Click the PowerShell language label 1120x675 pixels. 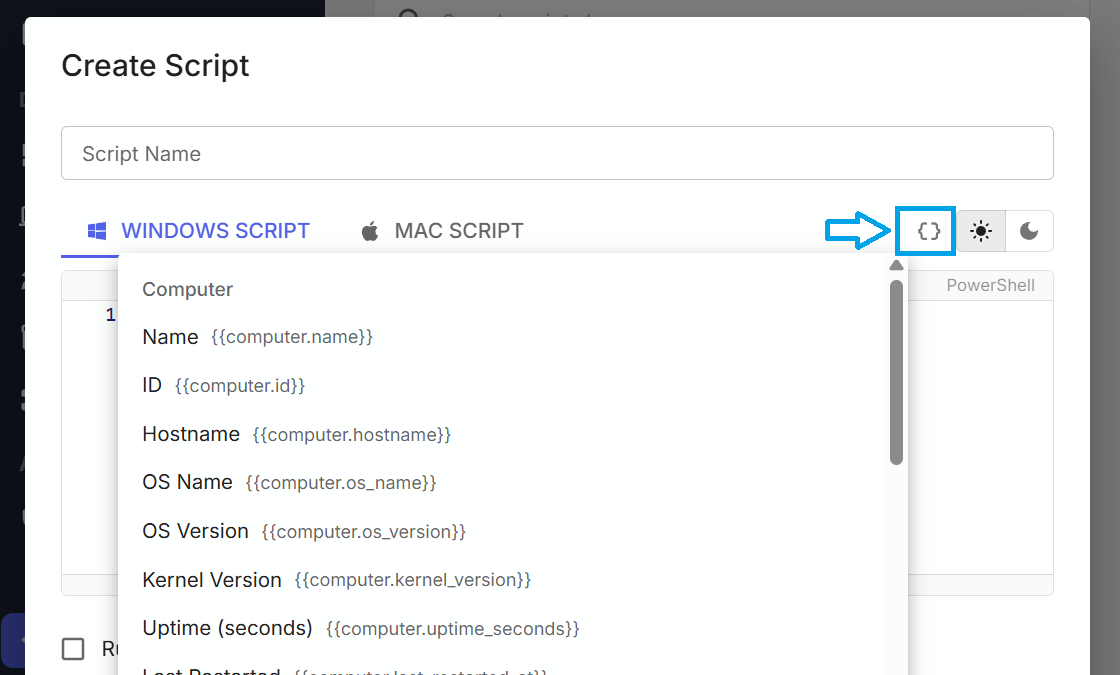click(990, 285)
